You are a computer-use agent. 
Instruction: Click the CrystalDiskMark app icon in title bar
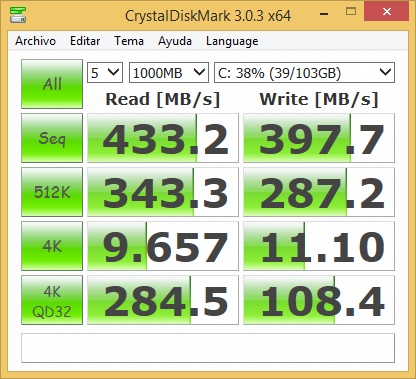coord(18,15)
